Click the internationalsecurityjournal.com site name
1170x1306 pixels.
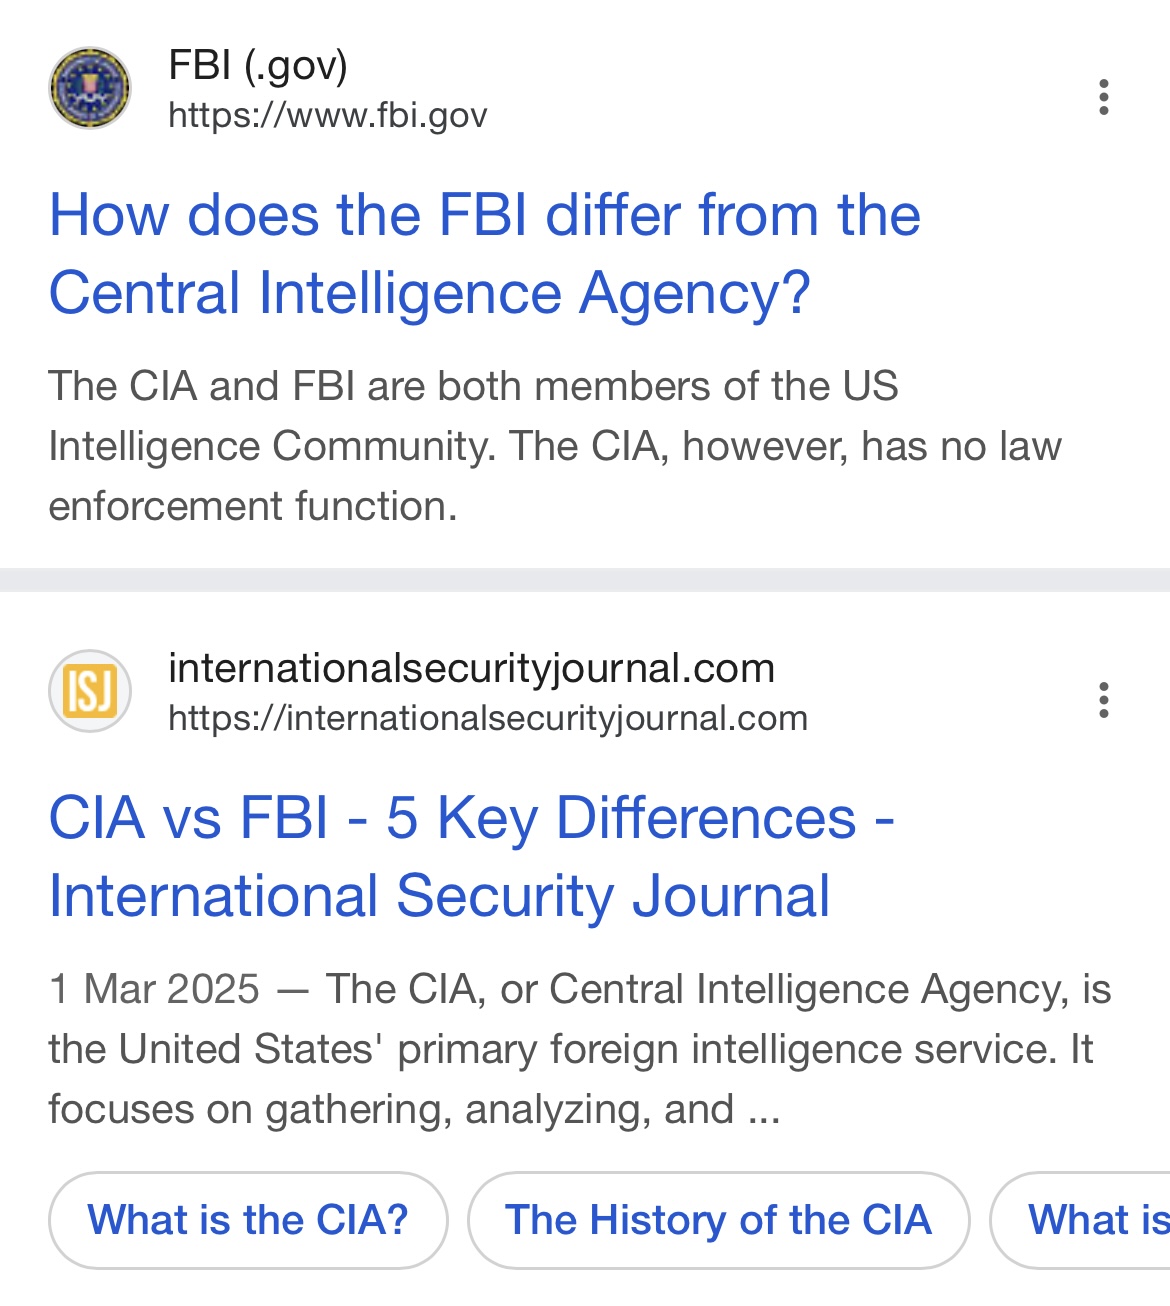(x=471, y=668)
